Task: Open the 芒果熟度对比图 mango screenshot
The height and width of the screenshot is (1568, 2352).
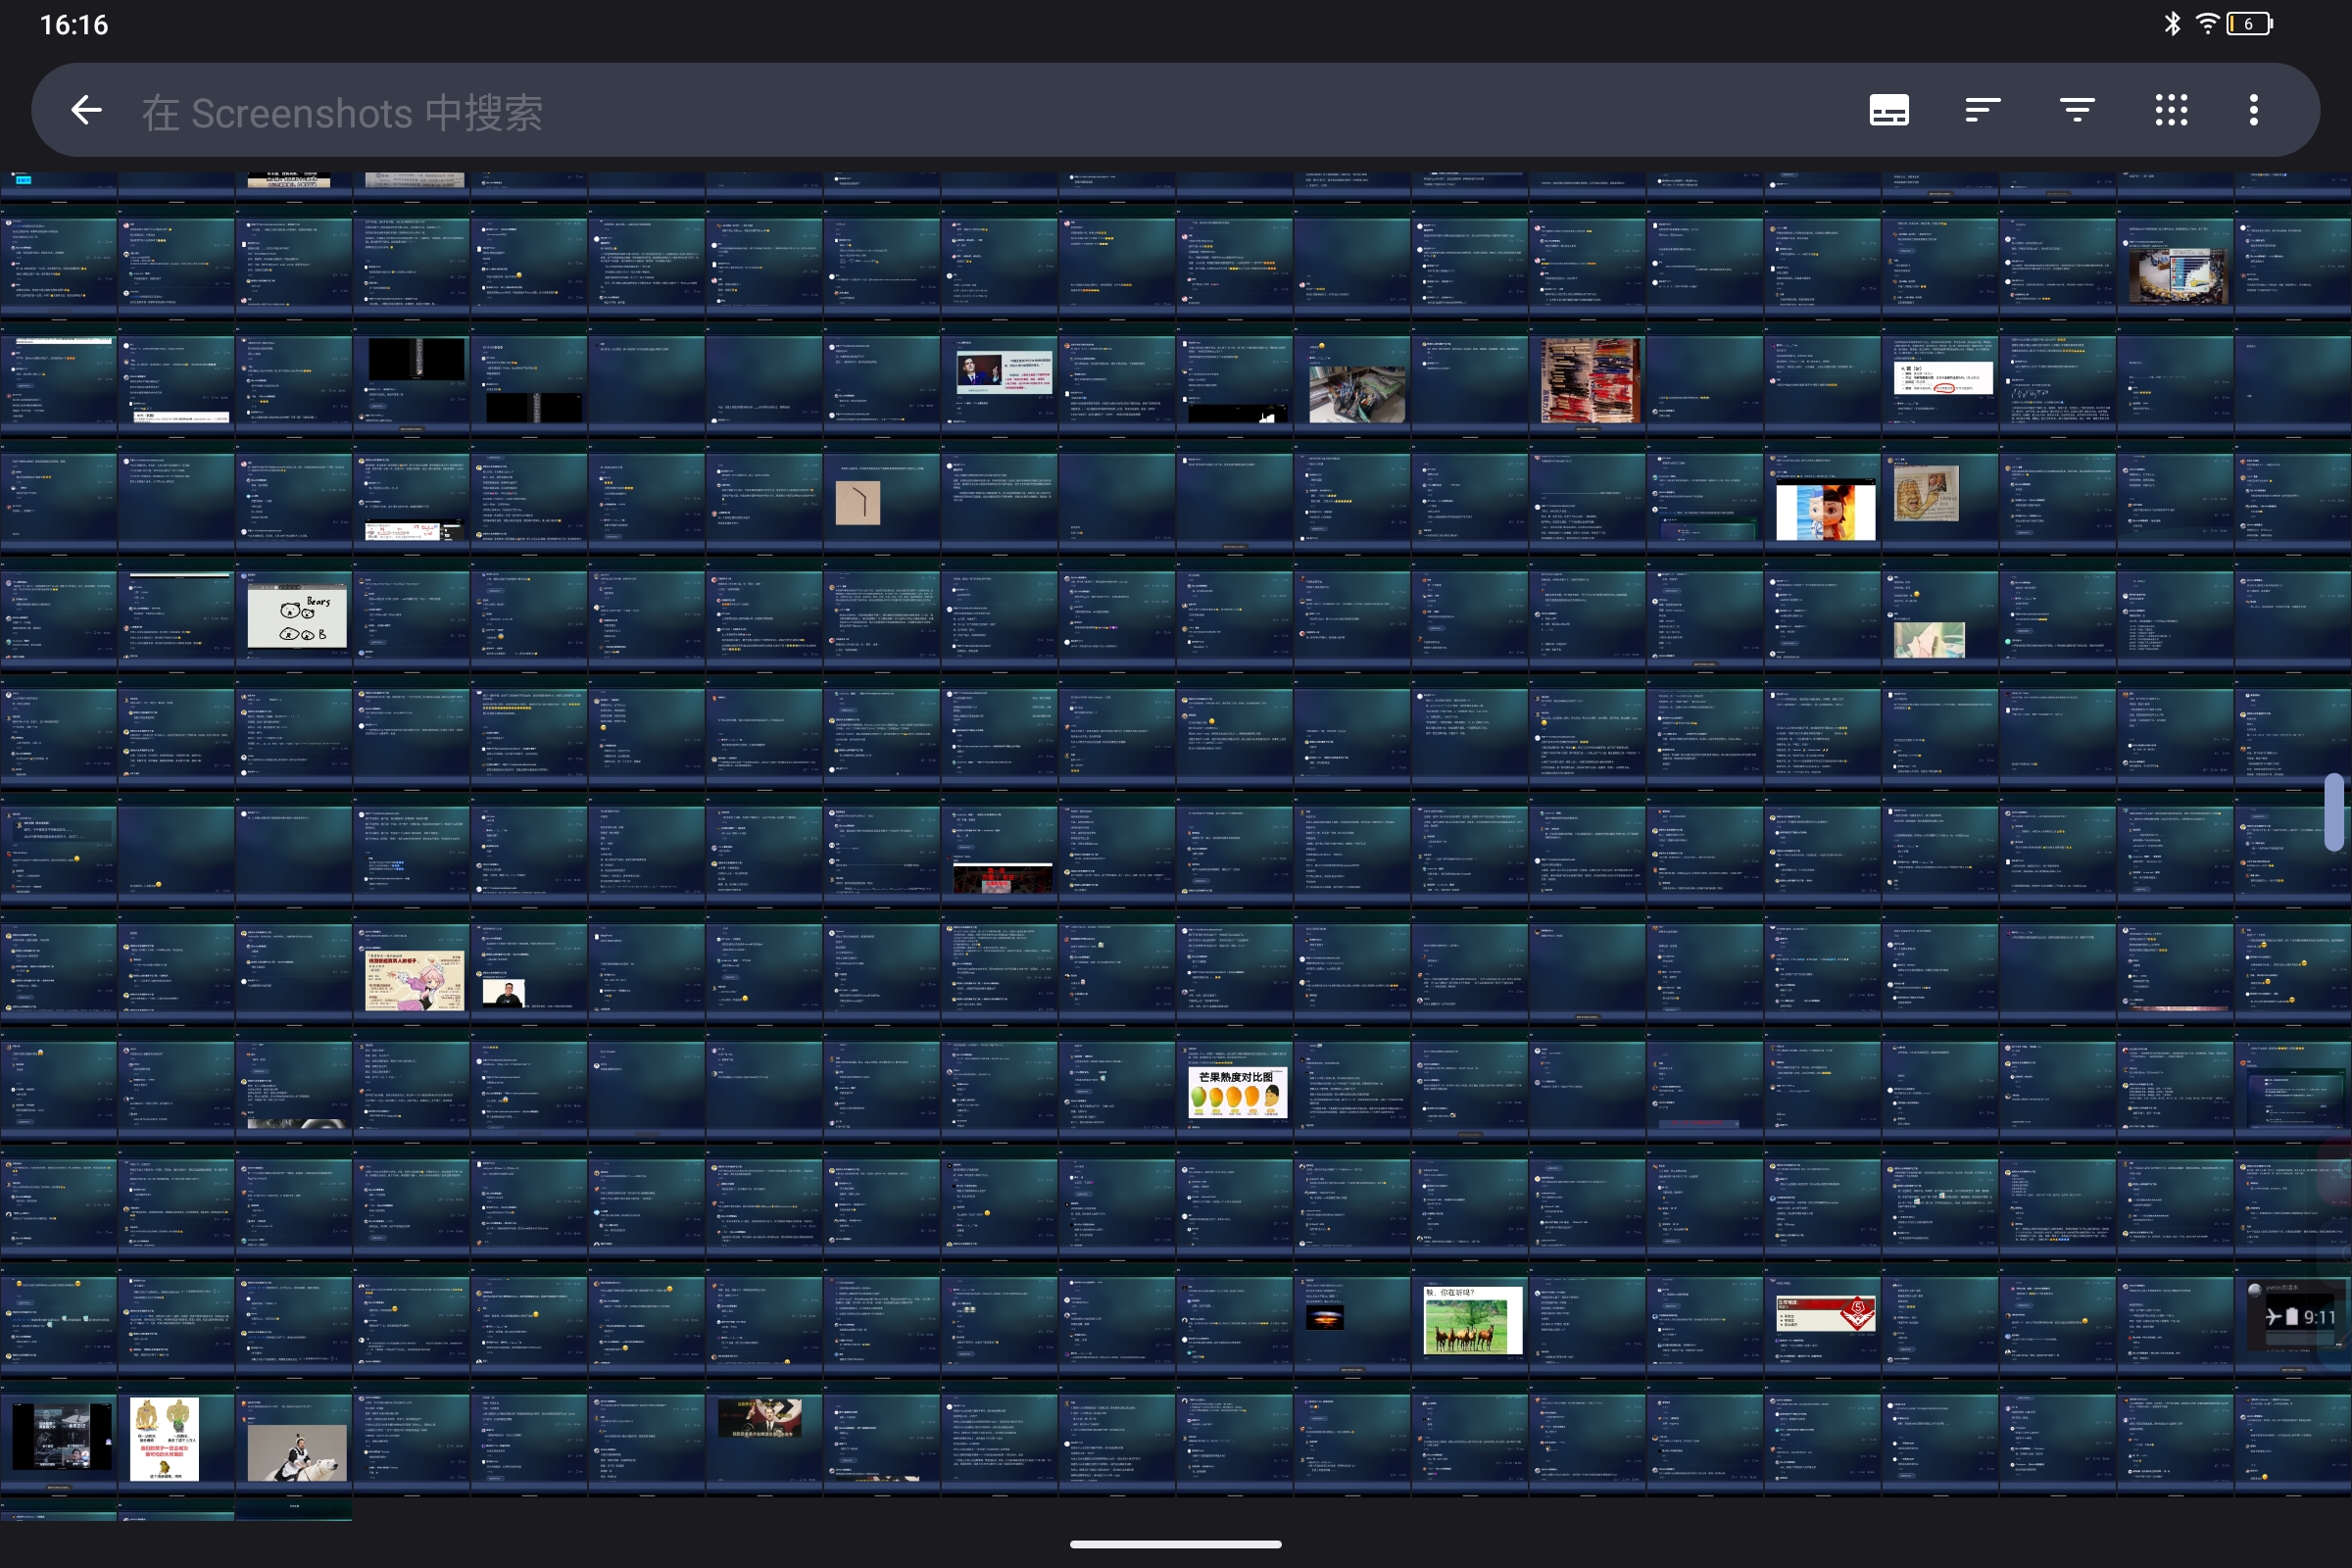Action: (x=1235, y=1085)
